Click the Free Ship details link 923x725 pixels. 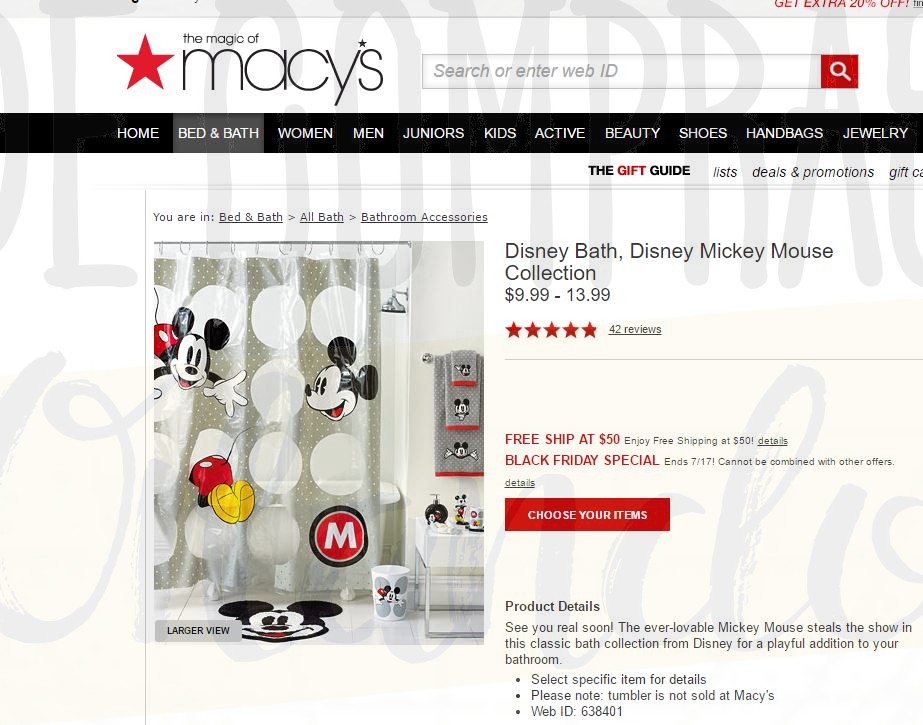[x=772, y=441]
